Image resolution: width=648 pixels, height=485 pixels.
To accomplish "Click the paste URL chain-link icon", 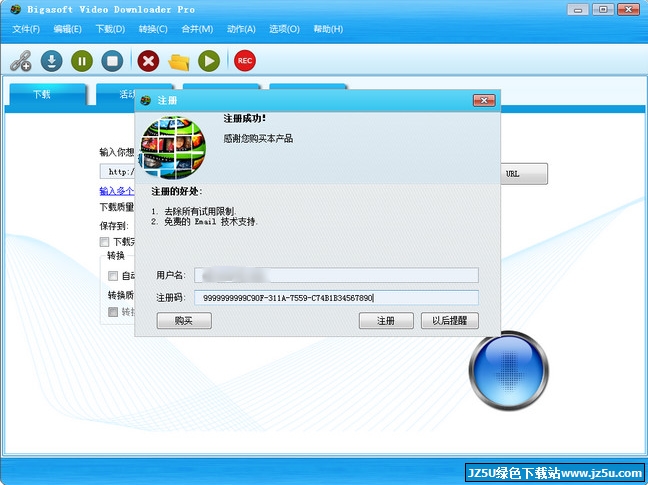I will [x=21, y=61].
